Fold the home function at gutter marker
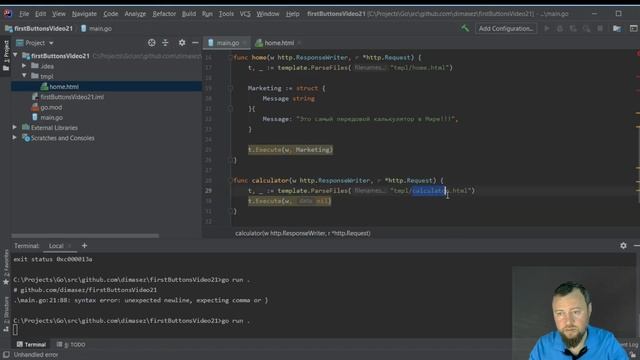 230,58
